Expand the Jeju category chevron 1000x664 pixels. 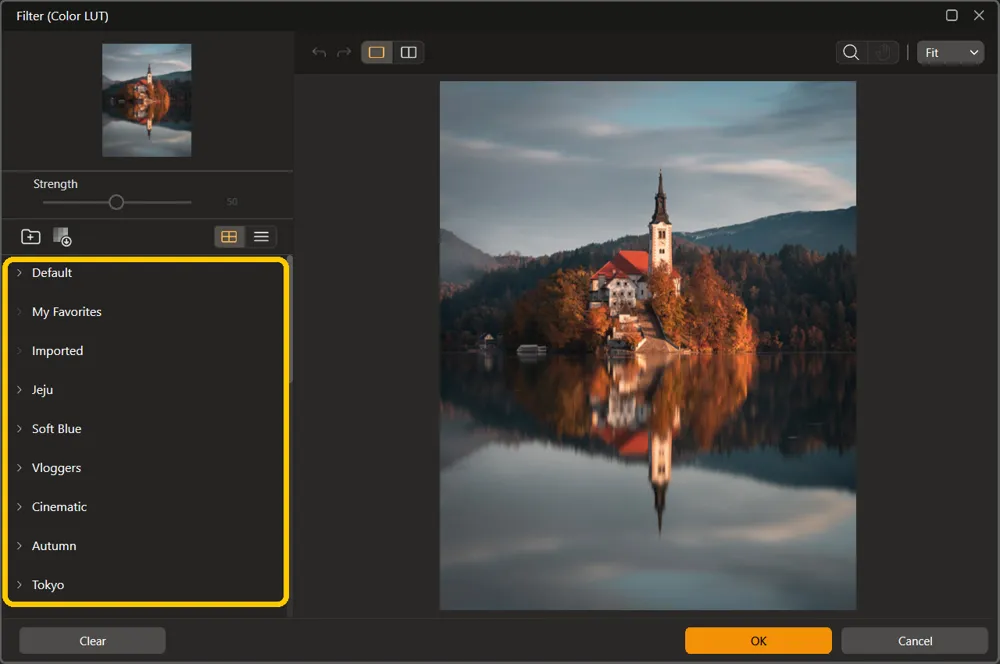click(19, 390)
